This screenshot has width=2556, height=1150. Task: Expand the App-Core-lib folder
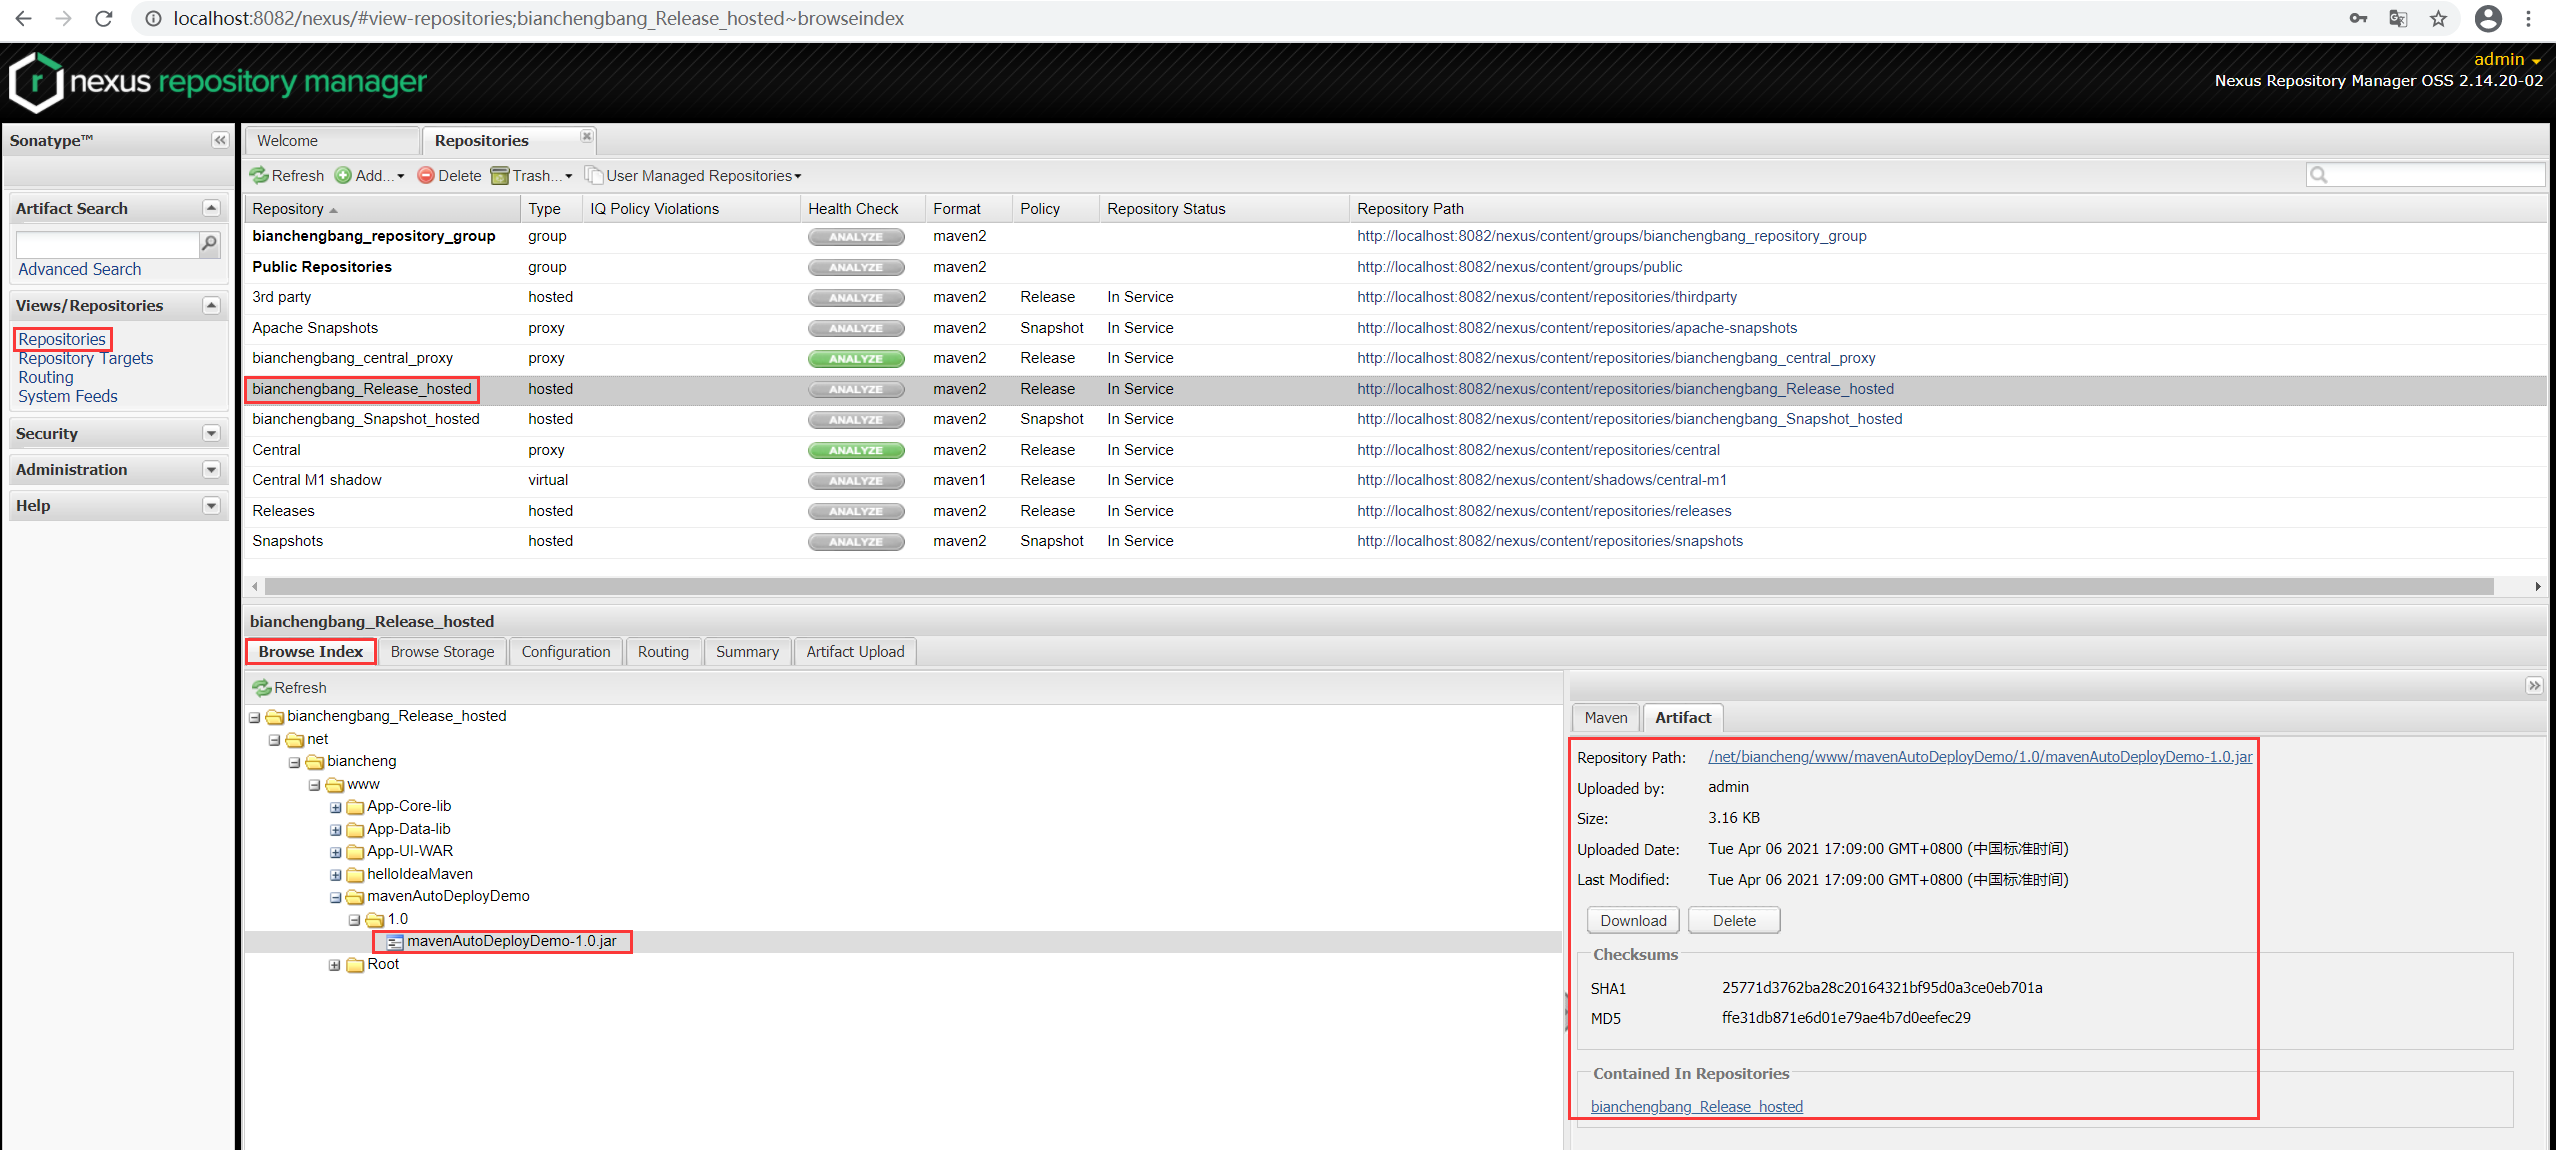pos(336,807)
